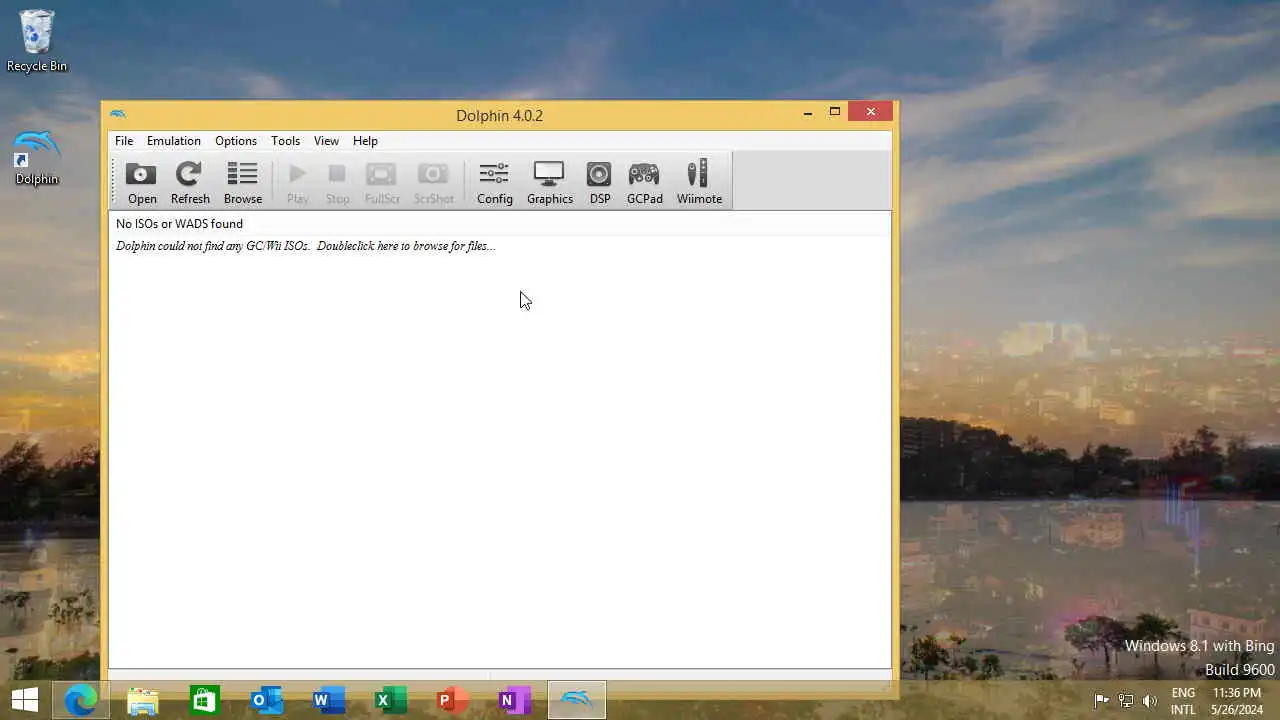Click the Dolphin taskbar button

[x=577, y=700]
